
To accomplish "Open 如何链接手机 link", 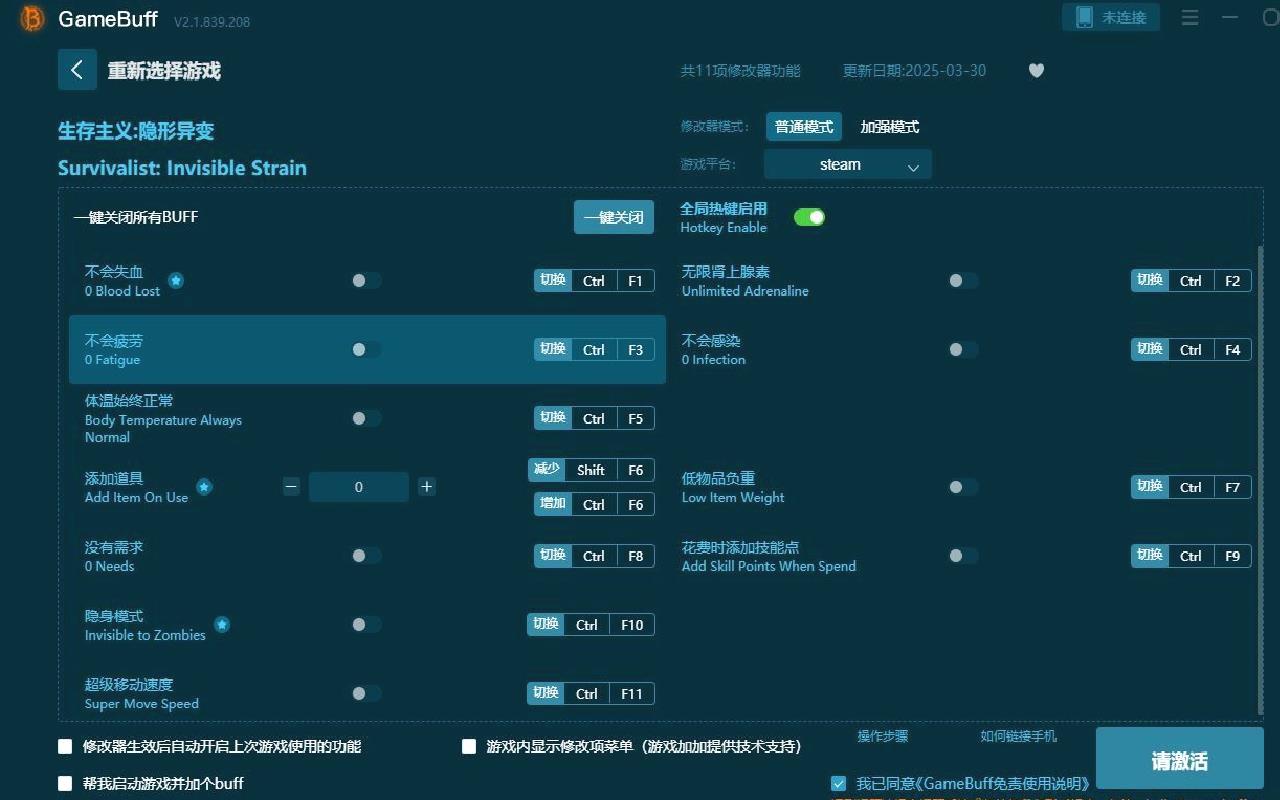I will click(1018, 736).
